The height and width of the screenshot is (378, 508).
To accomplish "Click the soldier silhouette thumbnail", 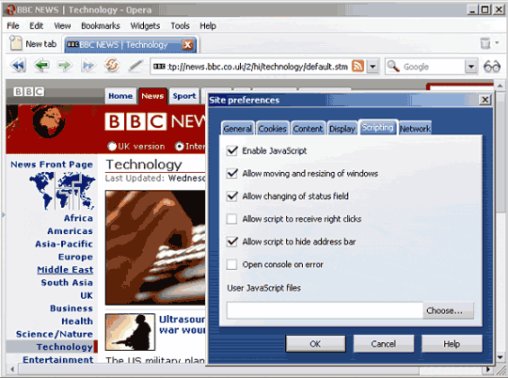I will point(130,332).
